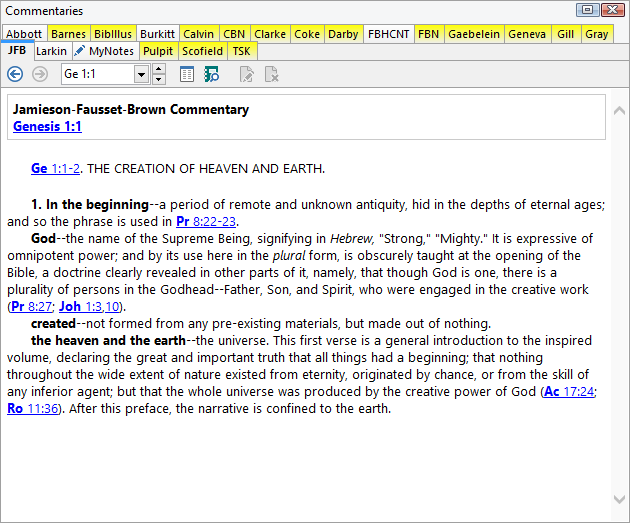
Task: Open the Genesis 1:1 heading link
Action: [47, 126]
